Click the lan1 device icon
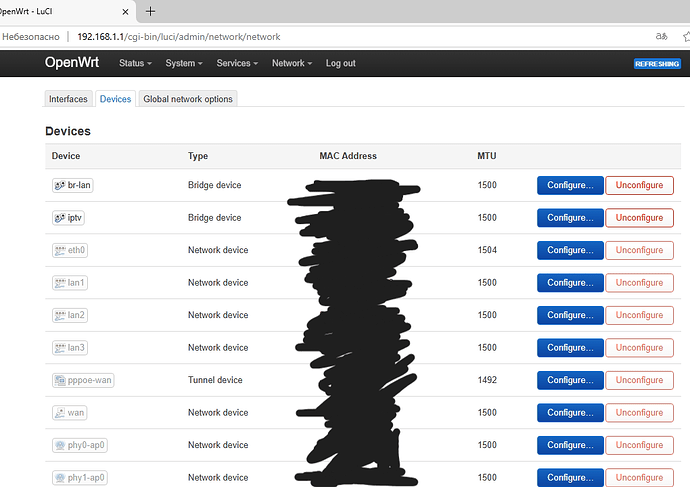 pos(60,283)
